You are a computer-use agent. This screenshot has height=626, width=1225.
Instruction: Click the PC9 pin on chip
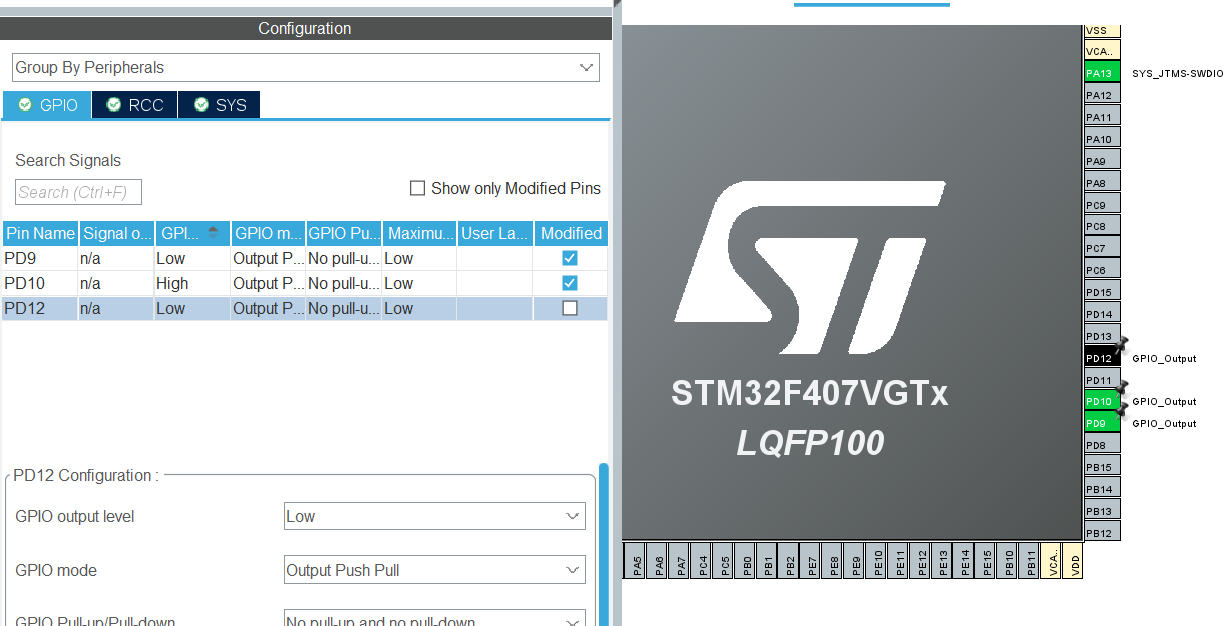click(x=1102, y=205)
